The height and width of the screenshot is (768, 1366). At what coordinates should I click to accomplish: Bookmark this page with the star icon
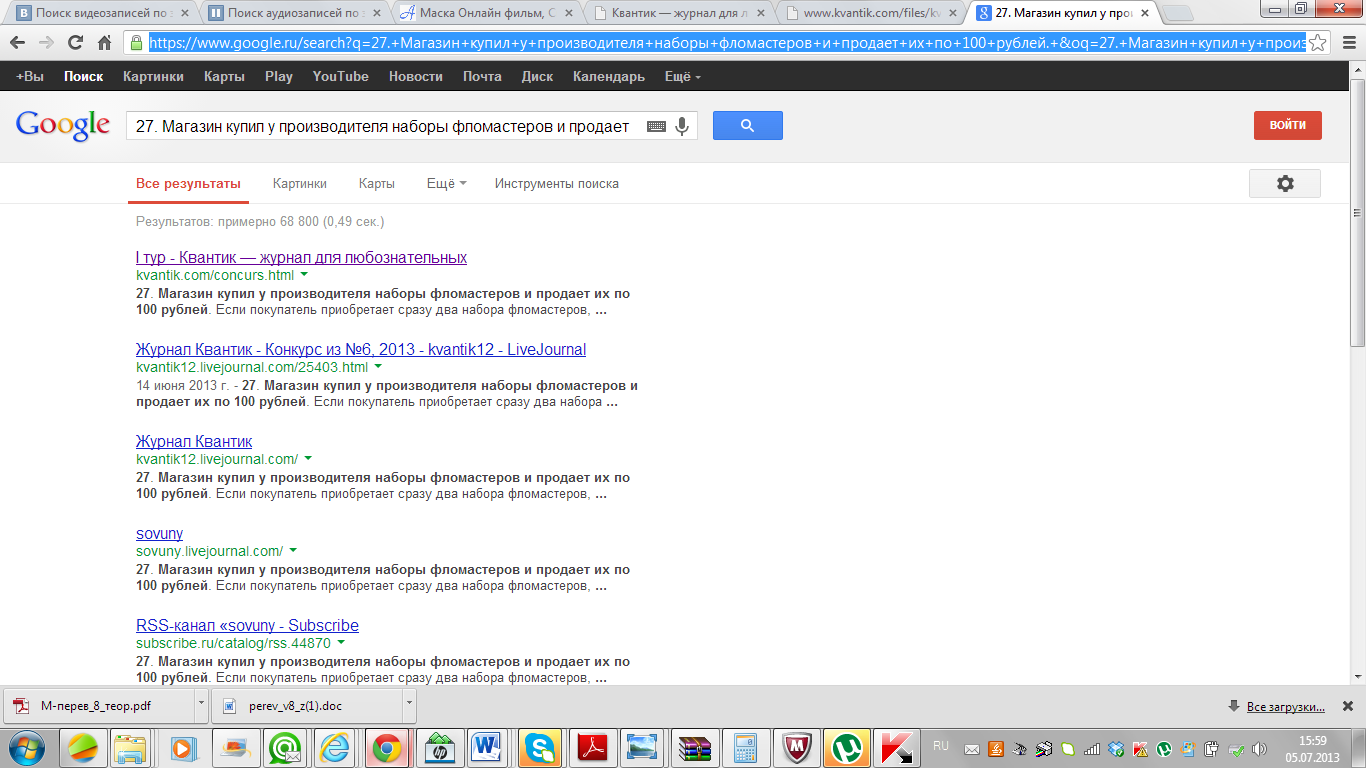click(x=1318, y=43)
